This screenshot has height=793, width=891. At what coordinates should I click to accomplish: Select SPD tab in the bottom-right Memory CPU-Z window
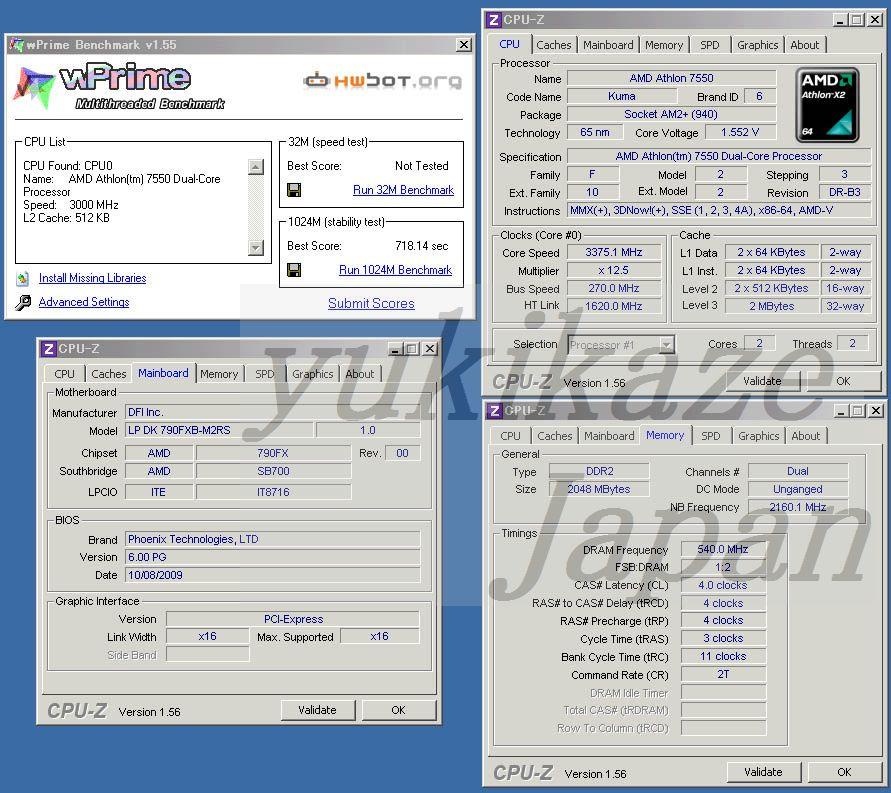[x=710, y=436]
